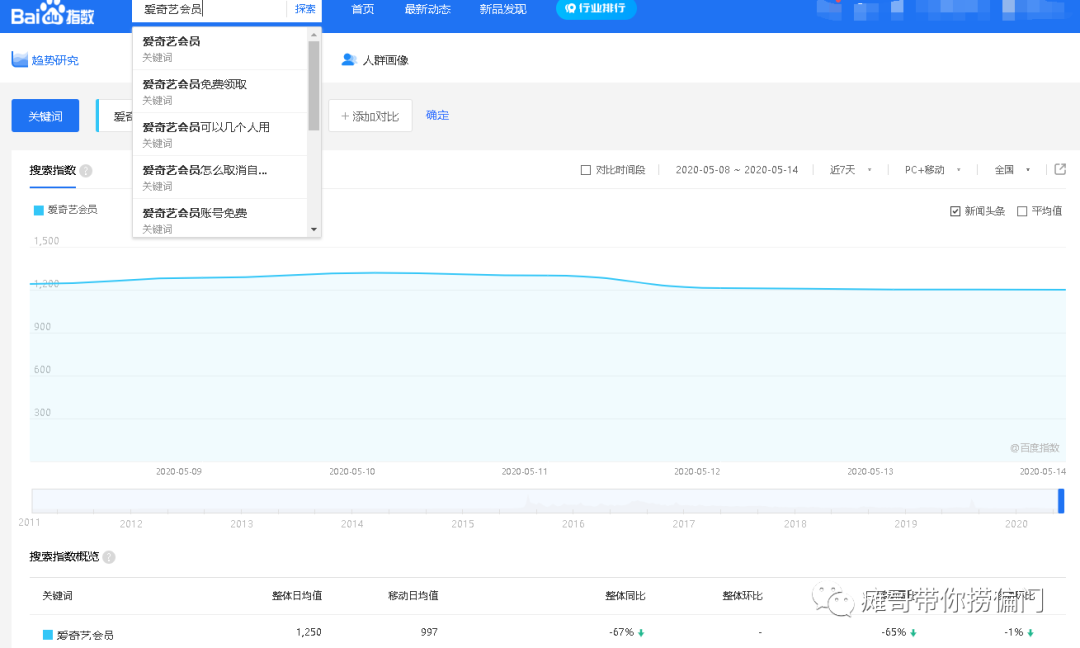Open the 近7天 time range dropdown
1080x648 pixels.
coord(851,170)
